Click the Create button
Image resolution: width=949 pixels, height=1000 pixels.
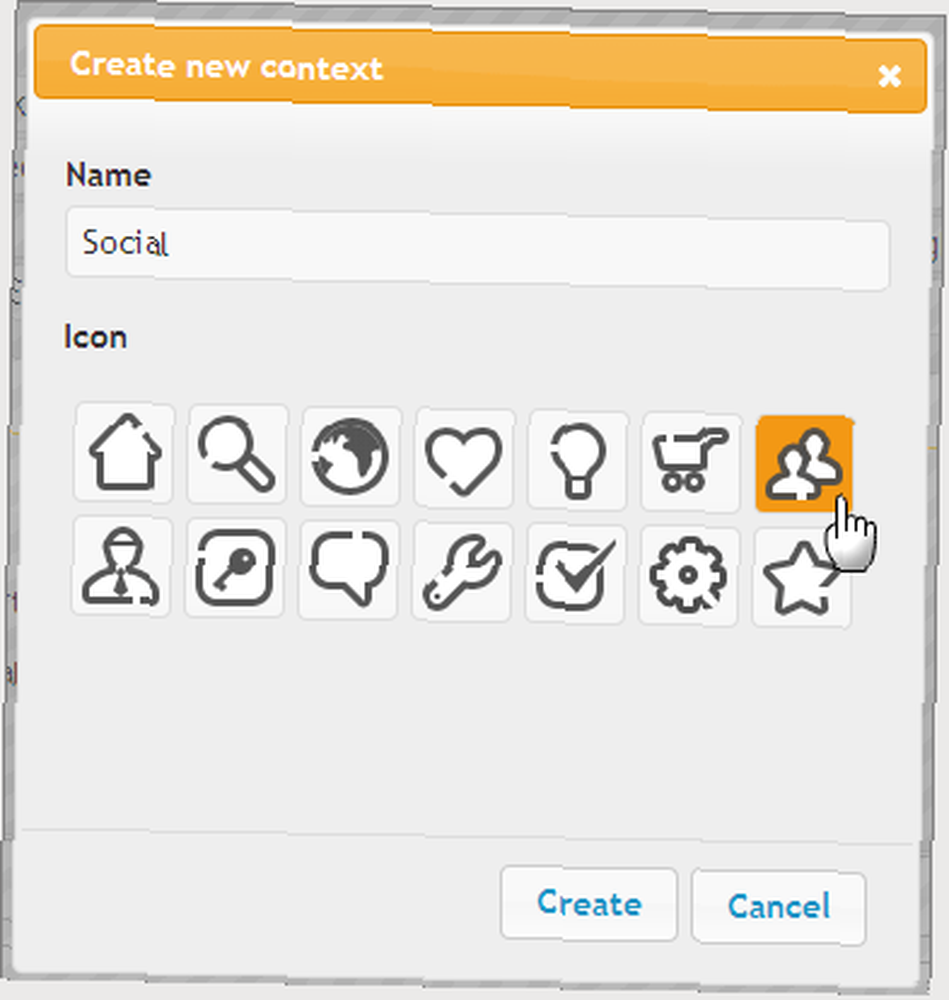coord(589,903)
